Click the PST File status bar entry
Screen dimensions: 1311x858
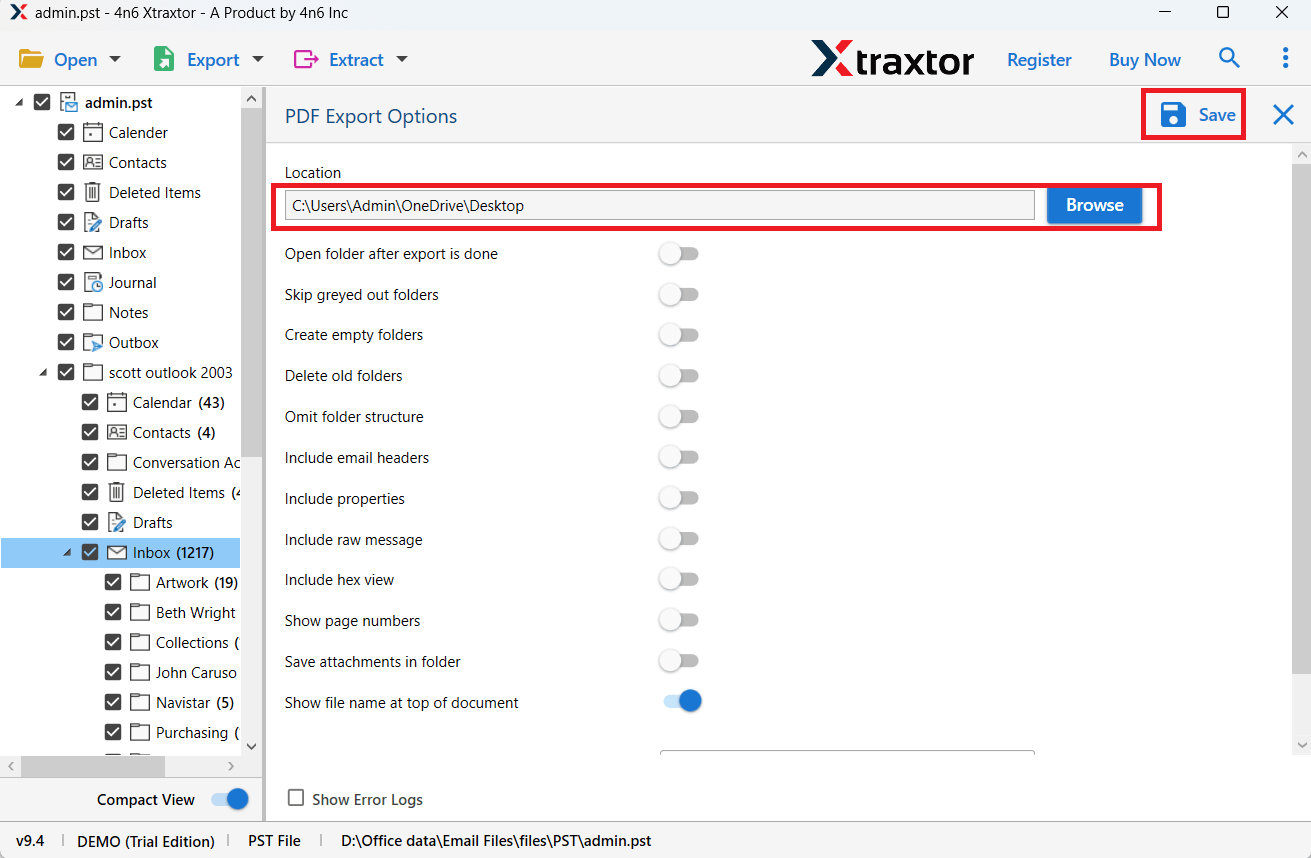[x=274, y=841]
